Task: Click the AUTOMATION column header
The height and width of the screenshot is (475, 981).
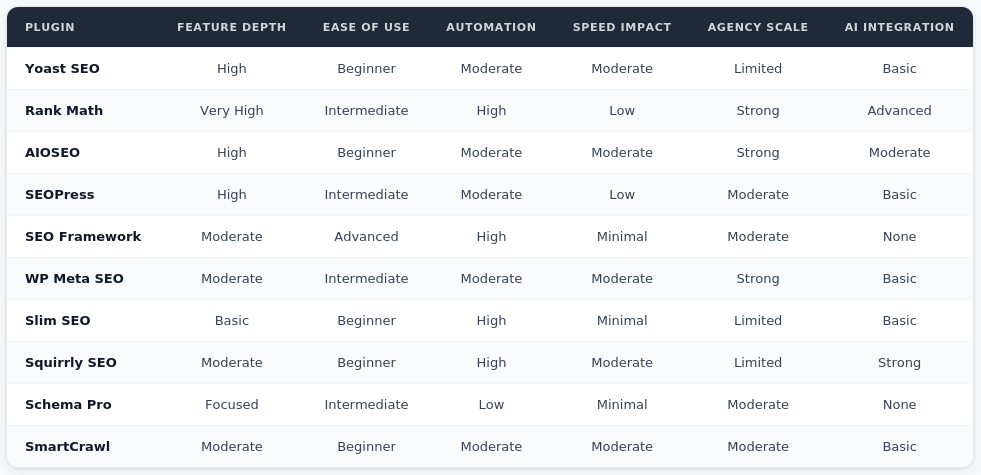Action: click(491, 27)
